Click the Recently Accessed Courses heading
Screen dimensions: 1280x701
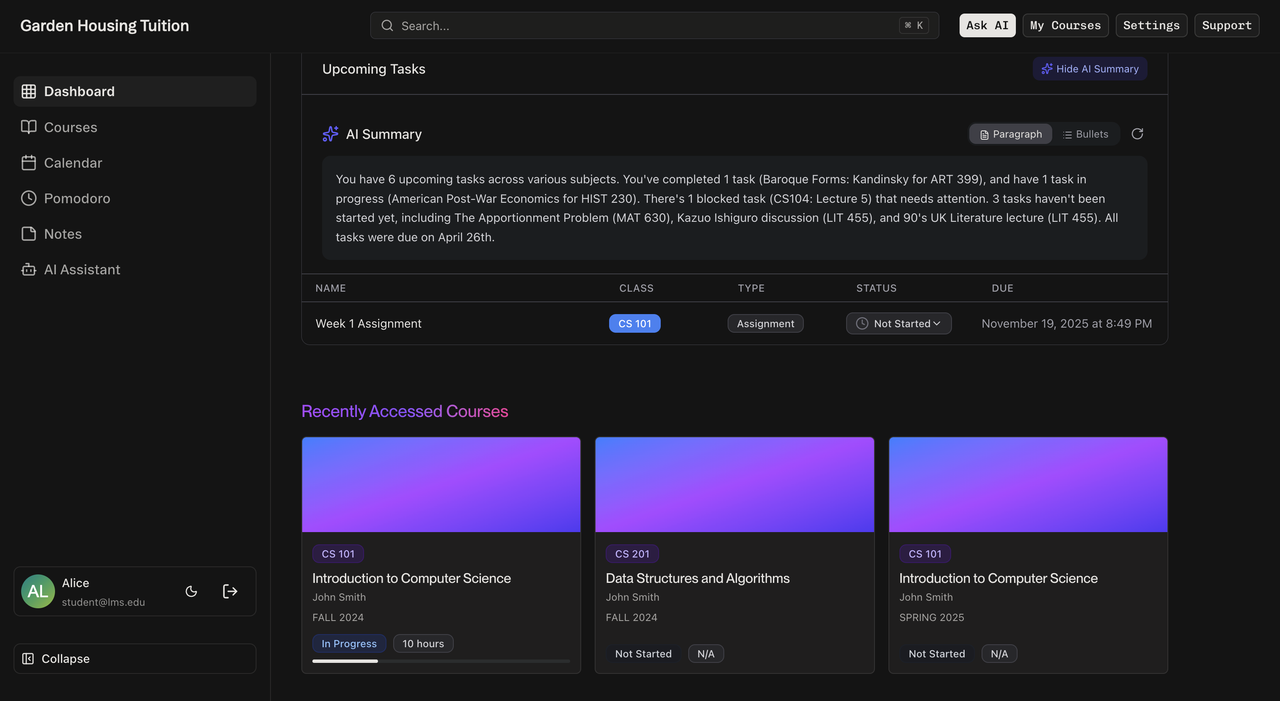tap(405, 411)
